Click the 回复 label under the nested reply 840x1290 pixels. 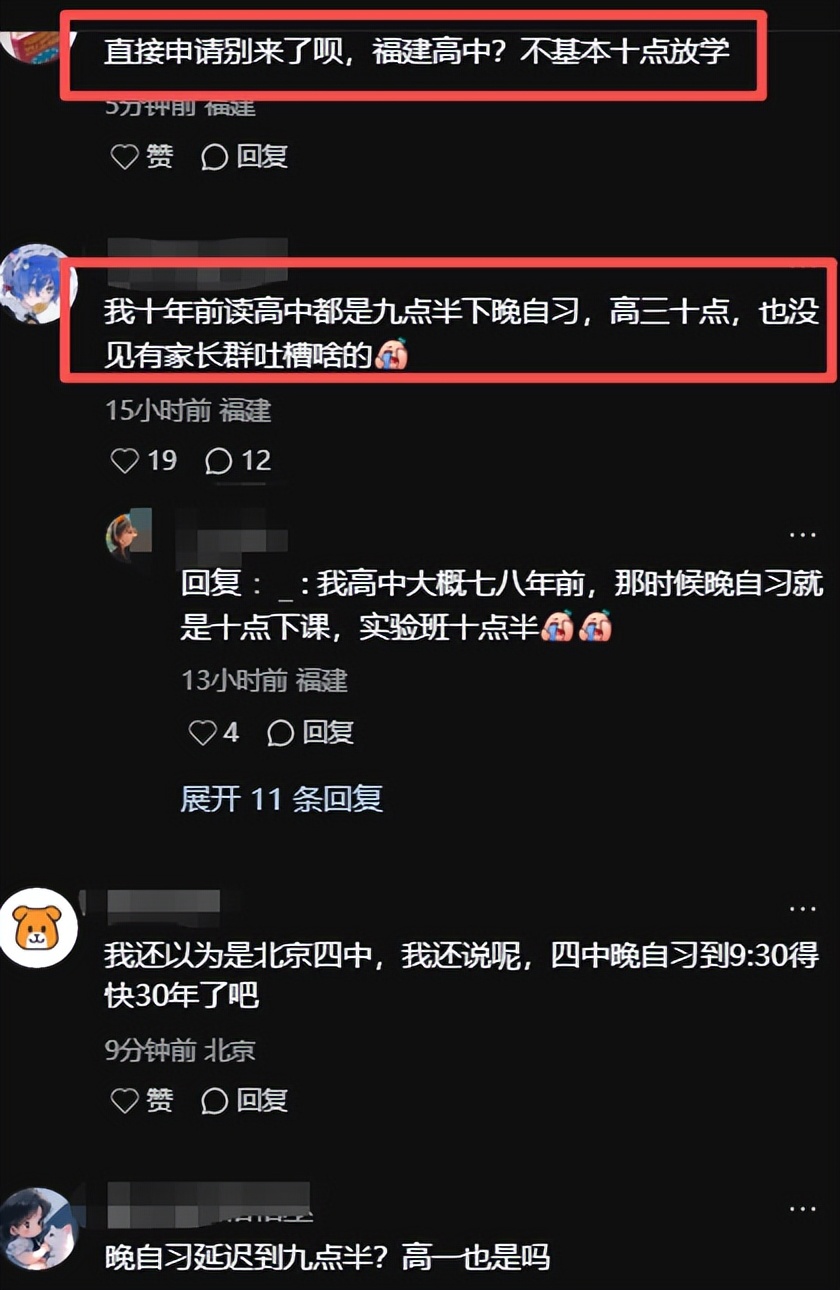[x=328, y=733]
